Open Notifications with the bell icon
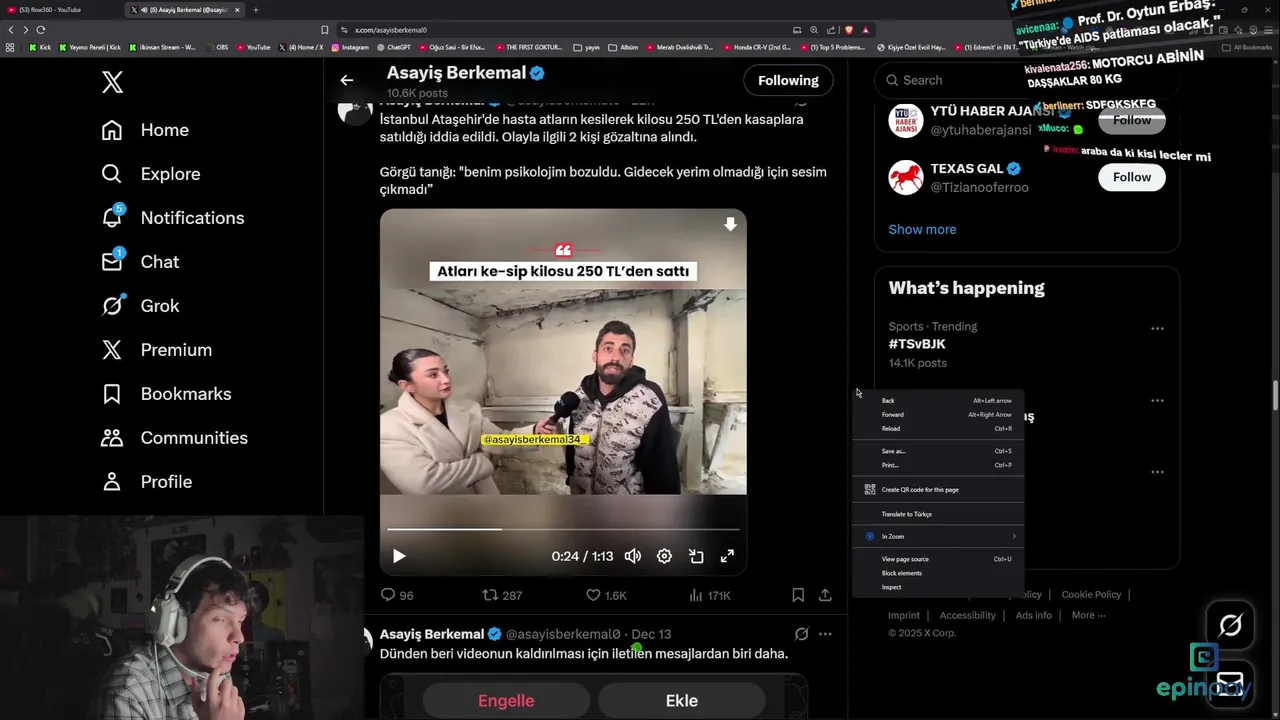The image size is (1280, 720). 172,218
